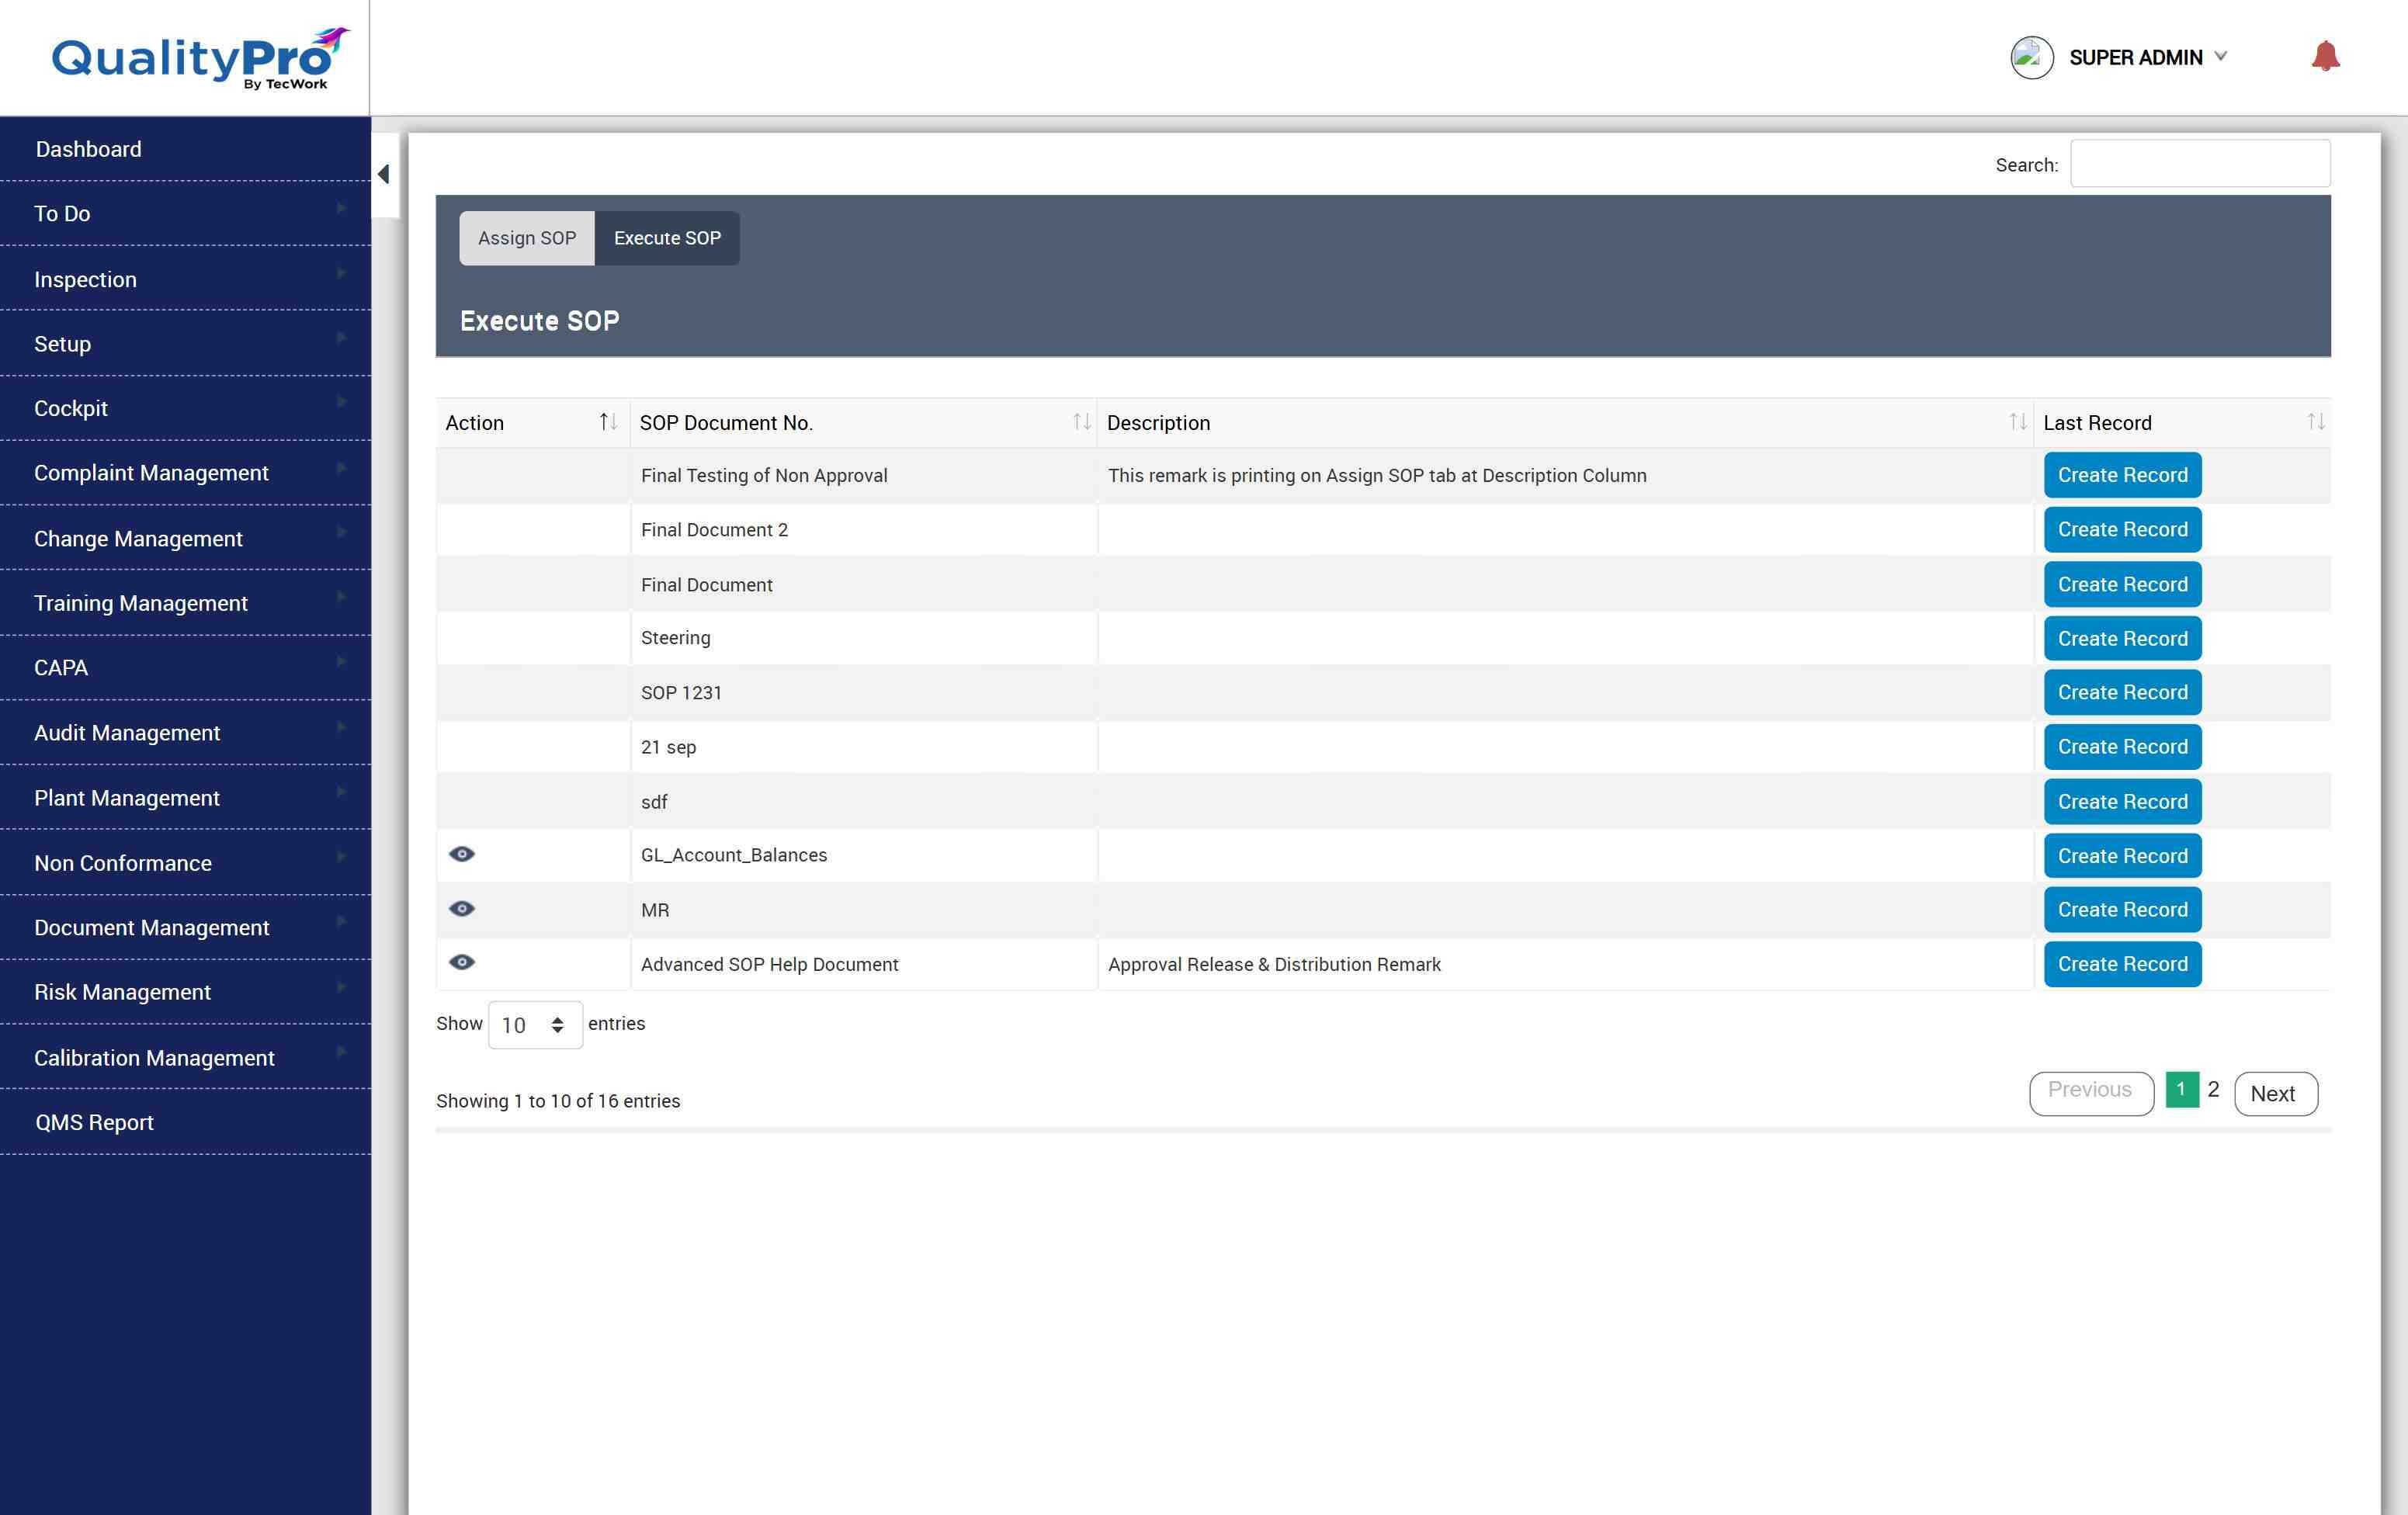Image resolution: width=2408 pixels, height=1515 pixels.
Task: Switch to the Assign SOP tab
Action: pyautogui.click(x=527, y=238)
